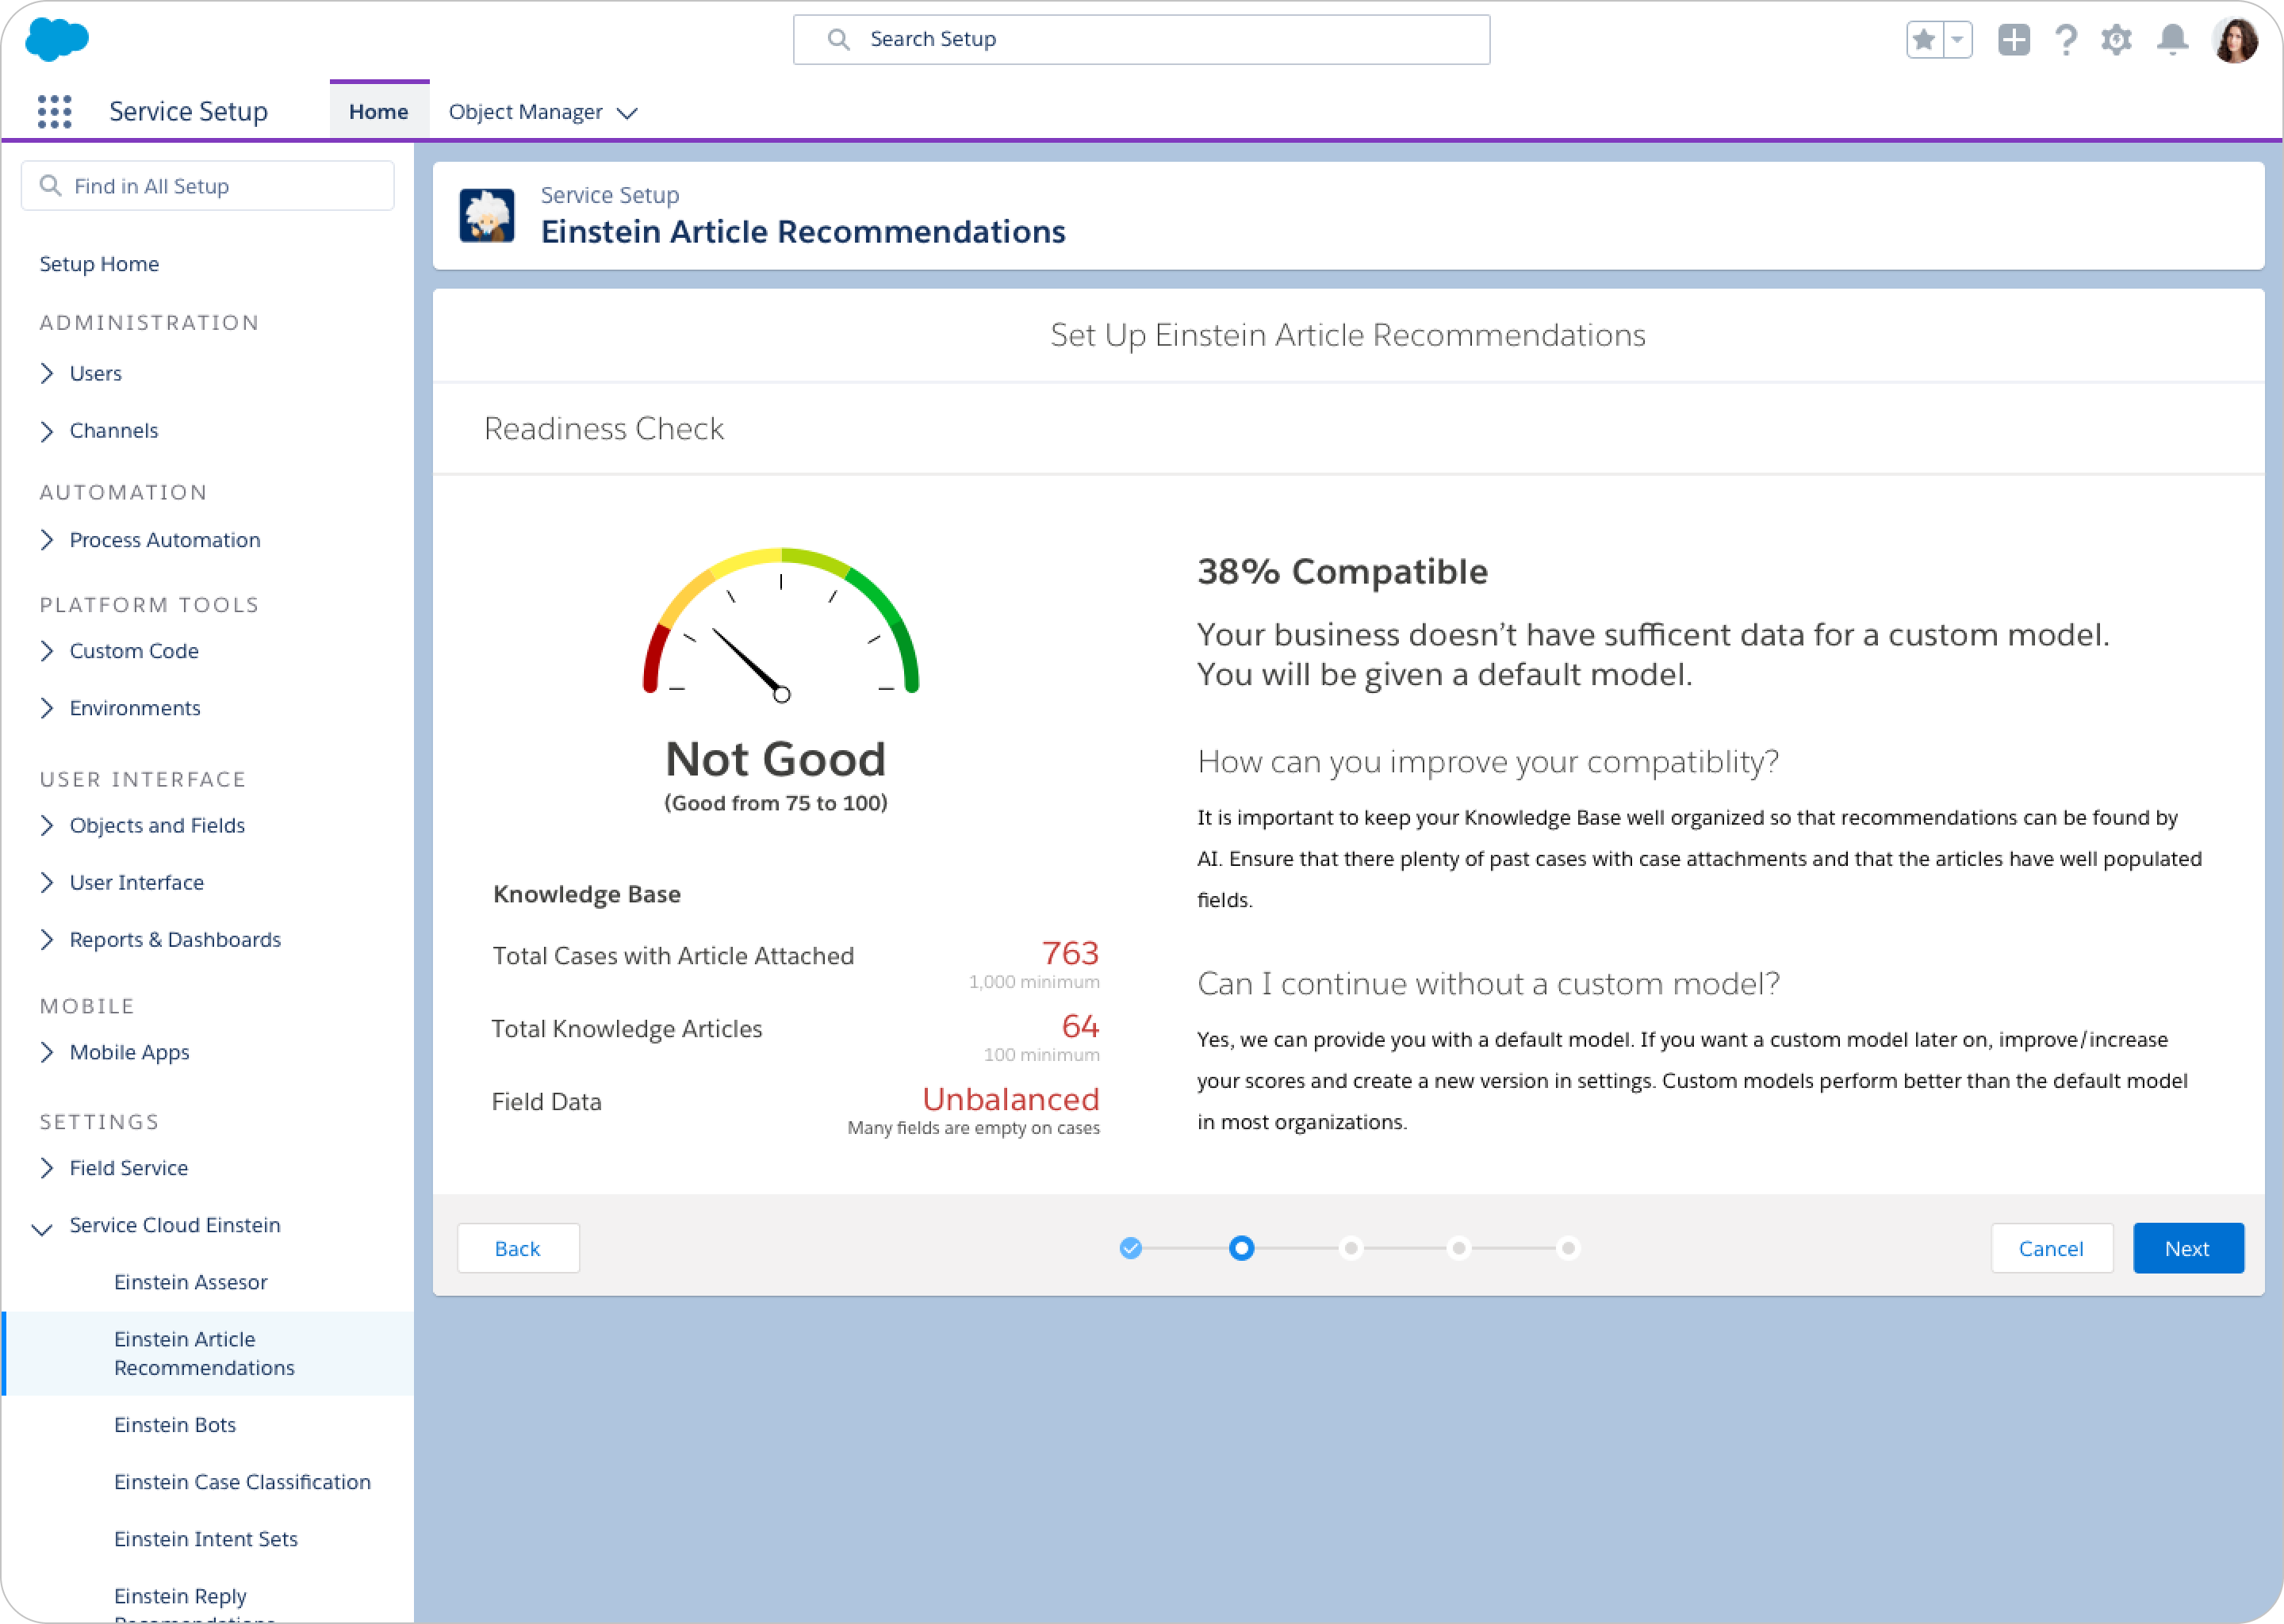2284x1624 pixels.
Task: Click the favorites star icon
Action: coord(1923,40)
